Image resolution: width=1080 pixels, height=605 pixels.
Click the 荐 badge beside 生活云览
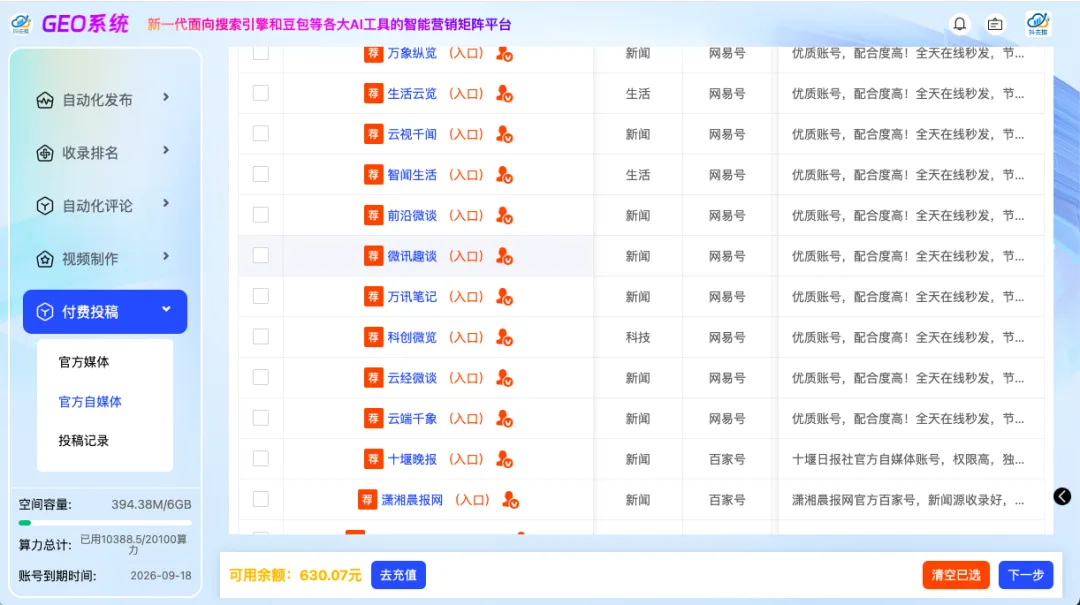click(x=373, y=94)
